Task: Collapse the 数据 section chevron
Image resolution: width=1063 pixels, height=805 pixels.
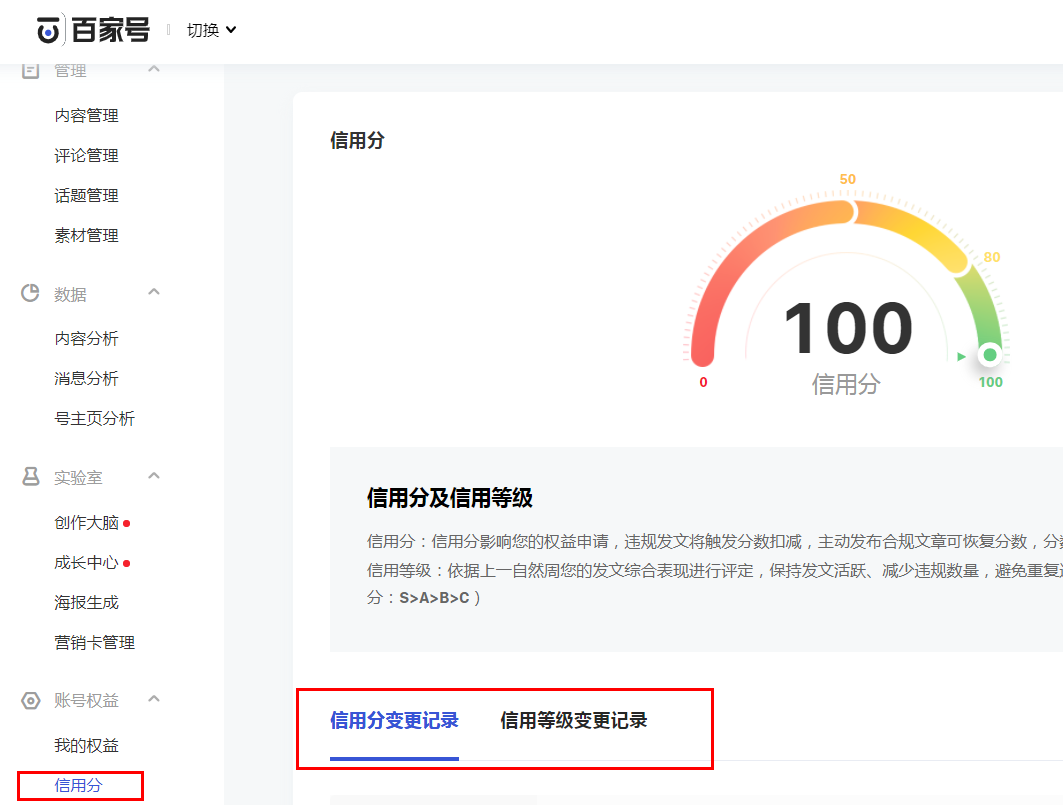Action: (x=154, y=292)
